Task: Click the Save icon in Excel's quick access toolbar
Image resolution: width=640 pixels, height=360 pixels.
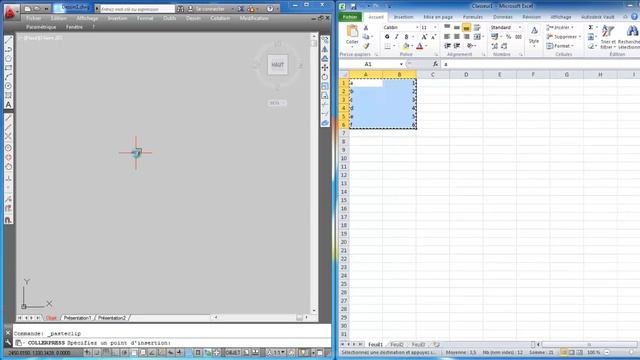Action: pos(353,6)
